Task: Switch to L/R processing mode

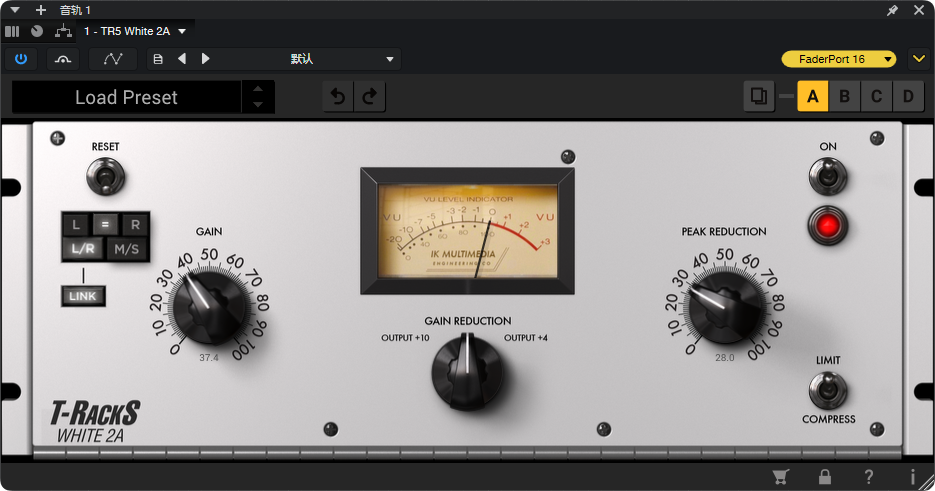Action: (83, 249)
